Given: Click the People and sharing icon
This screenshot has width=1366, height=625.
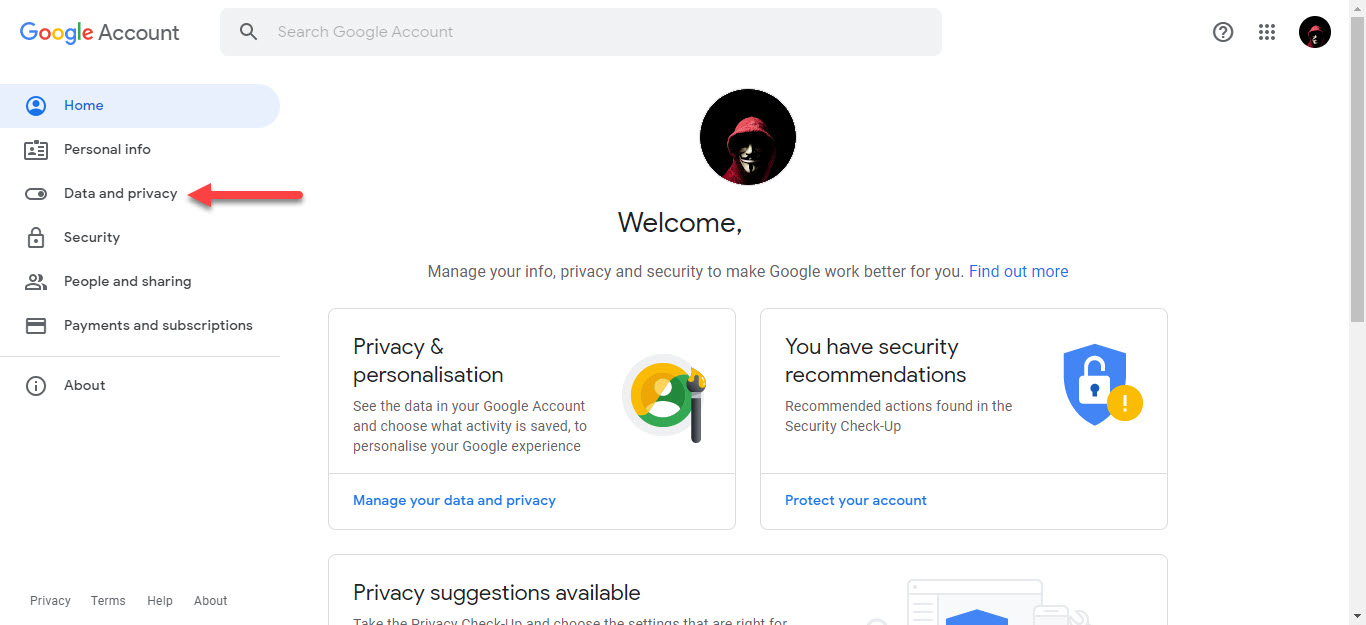Looking at the screenshot, I should point(36,282).
